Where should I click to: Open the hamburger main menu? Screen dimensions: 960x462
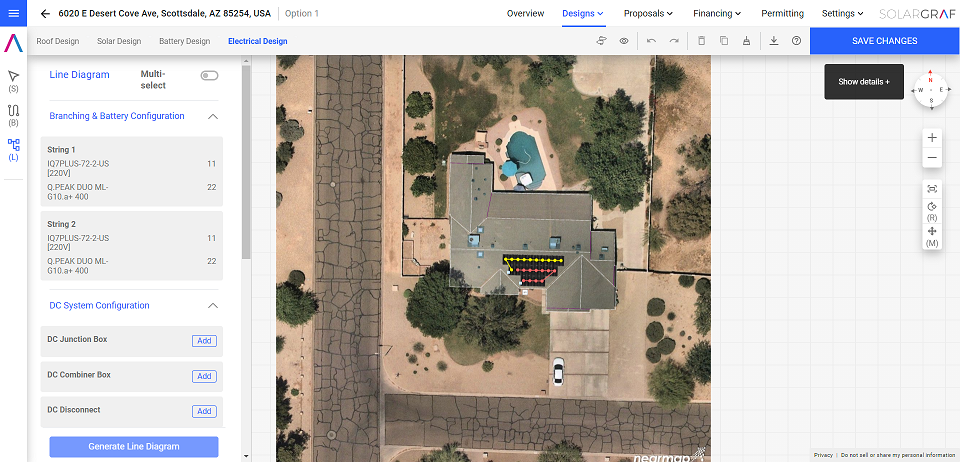13,13
